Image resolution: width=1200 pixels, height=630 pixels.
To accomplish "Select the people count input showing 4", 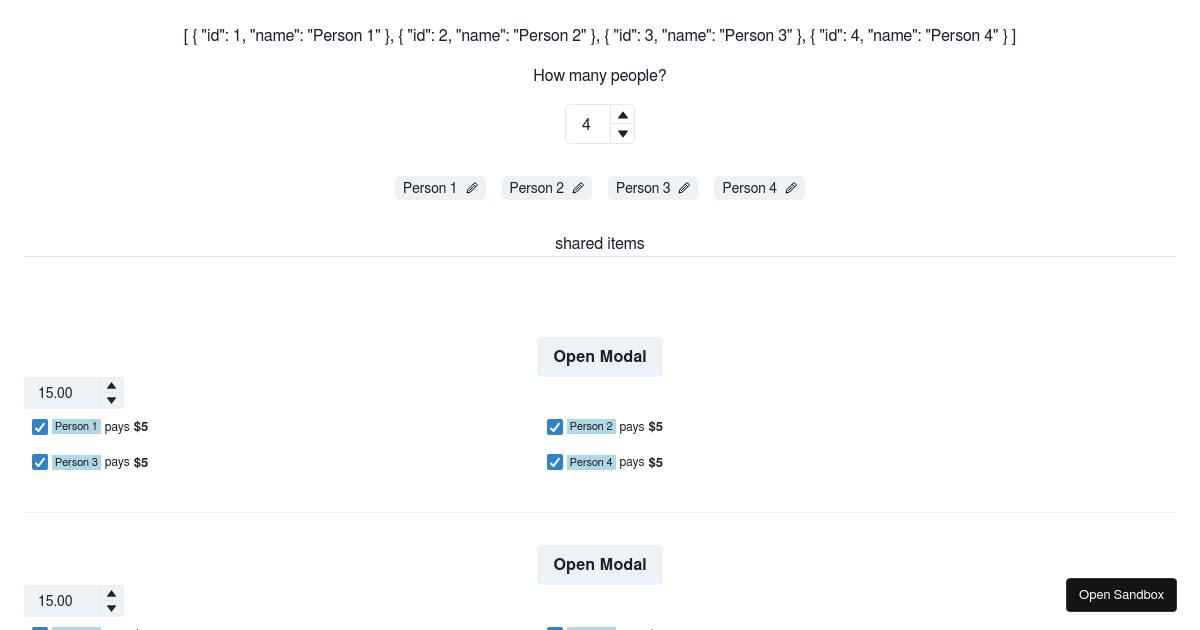I will (x=586, y=124).
